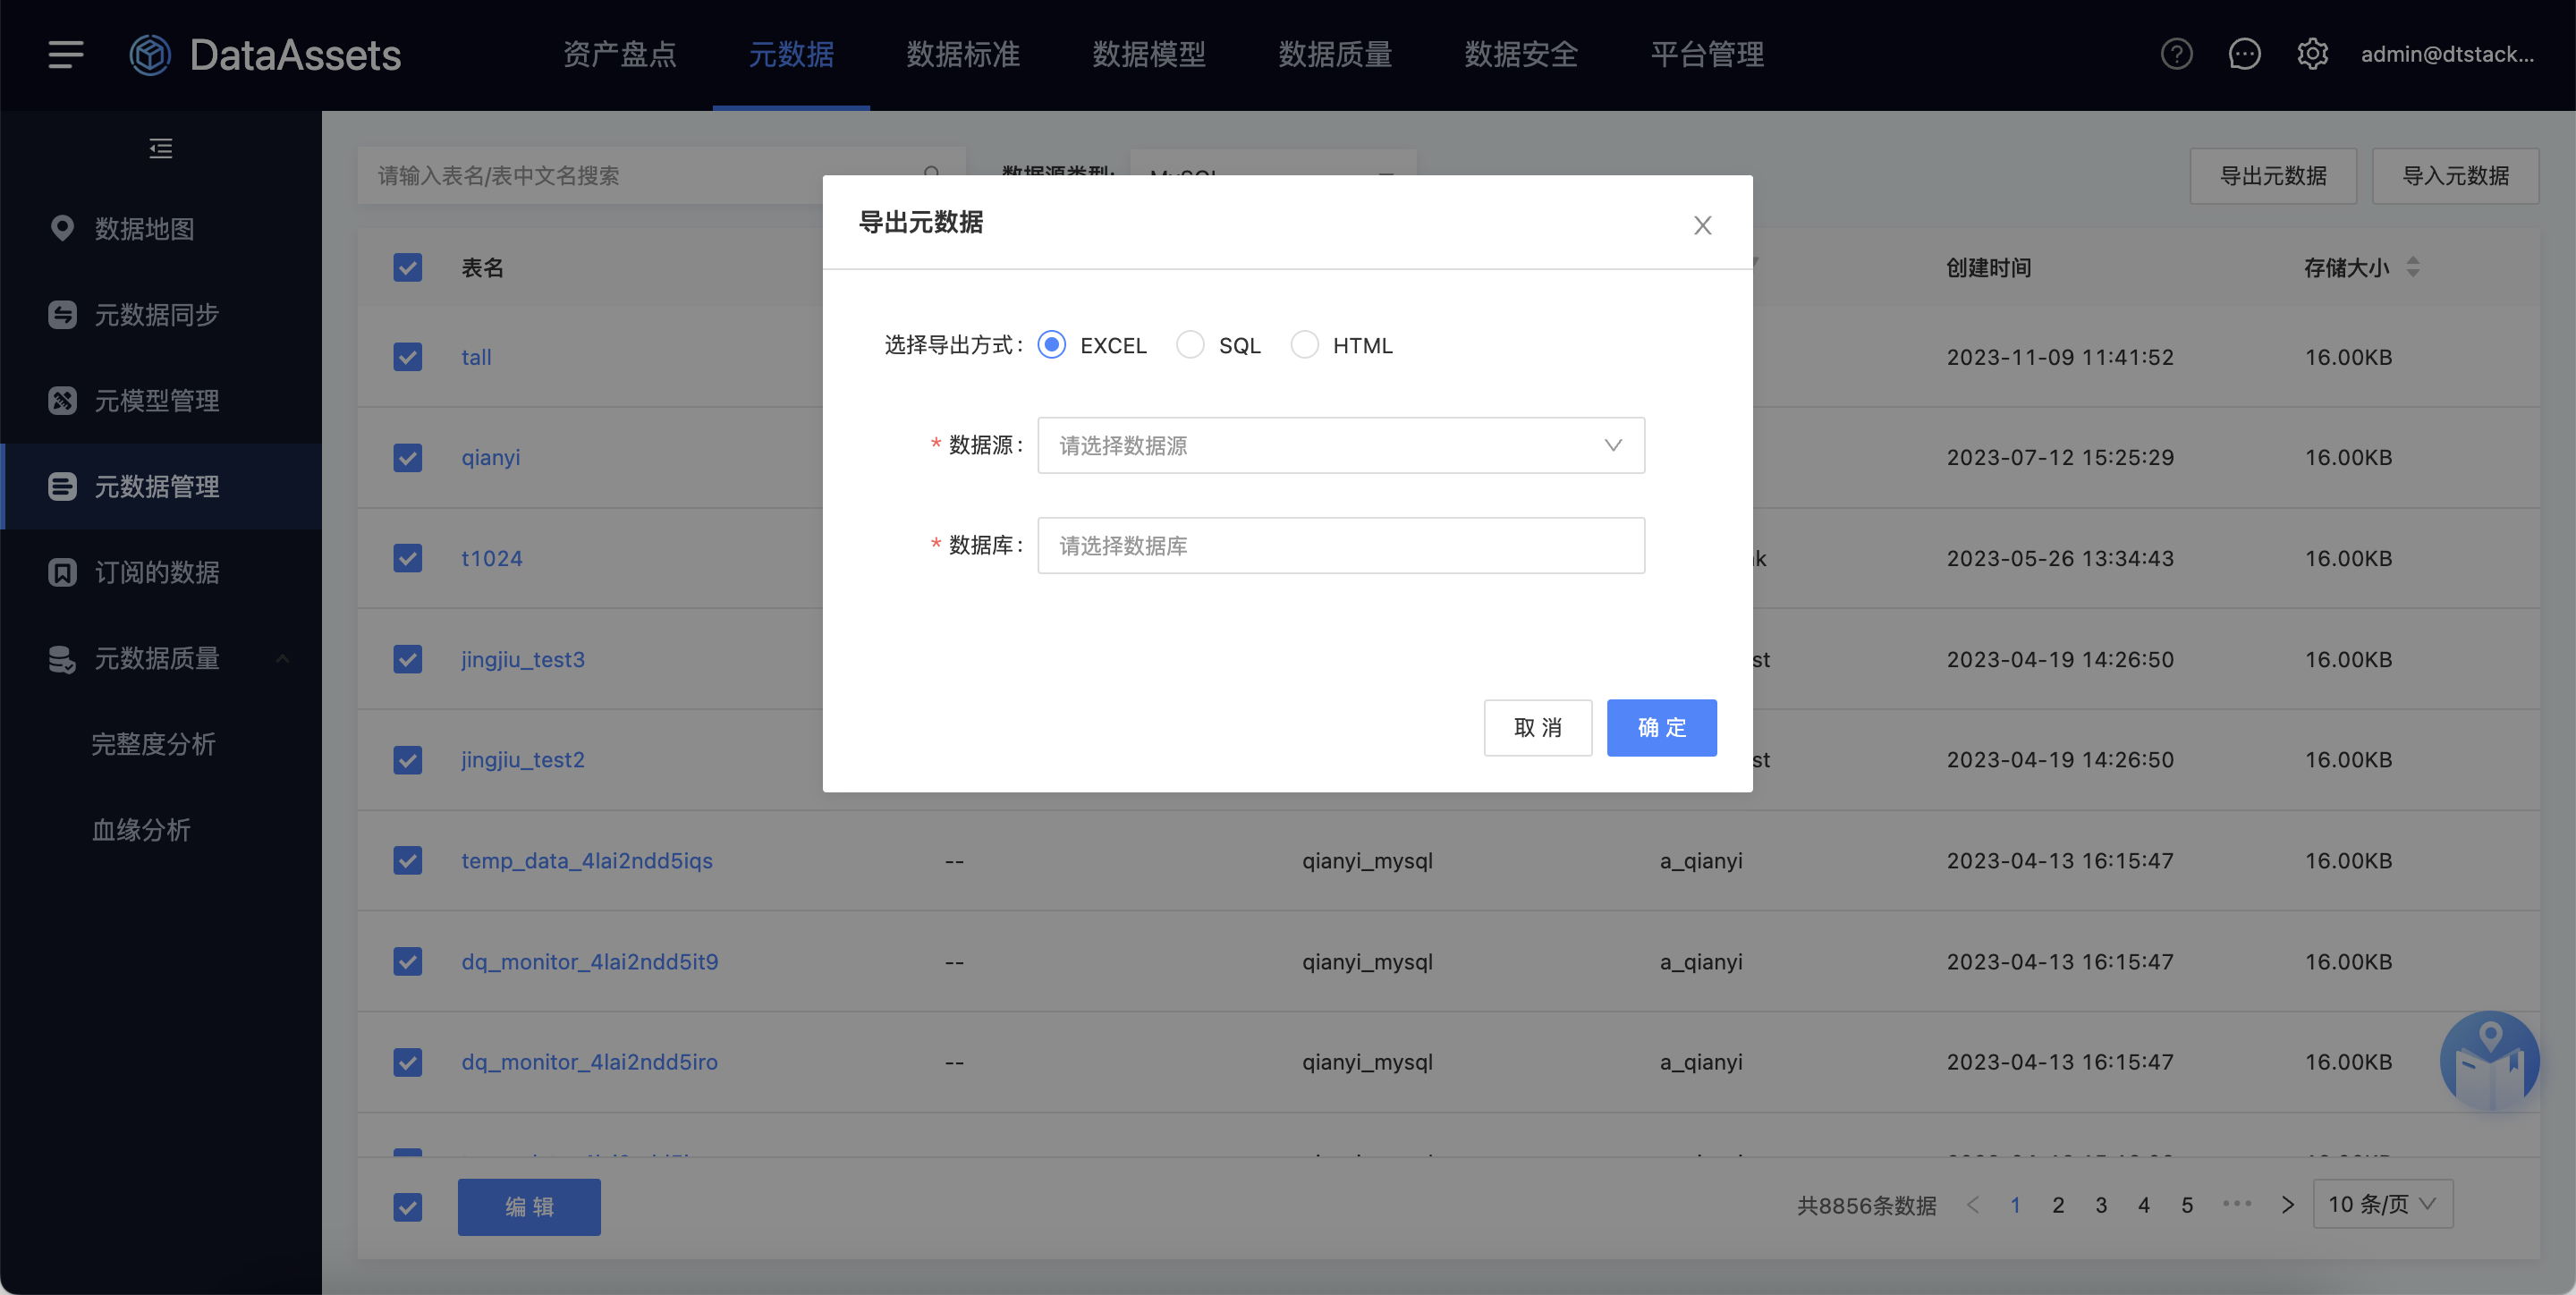Go to page 2
The width and height of the screenshot is (2576, 1295).
2058,1205
